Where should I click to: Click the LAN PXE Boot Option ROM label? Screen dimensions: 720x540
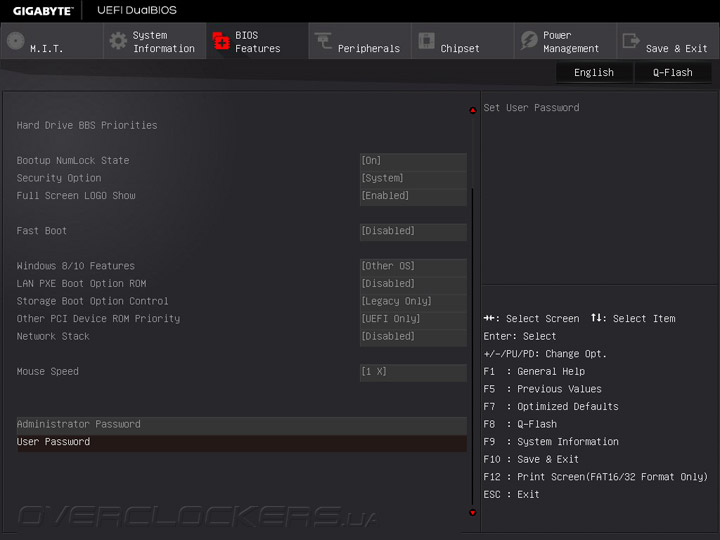click(81, 284)
